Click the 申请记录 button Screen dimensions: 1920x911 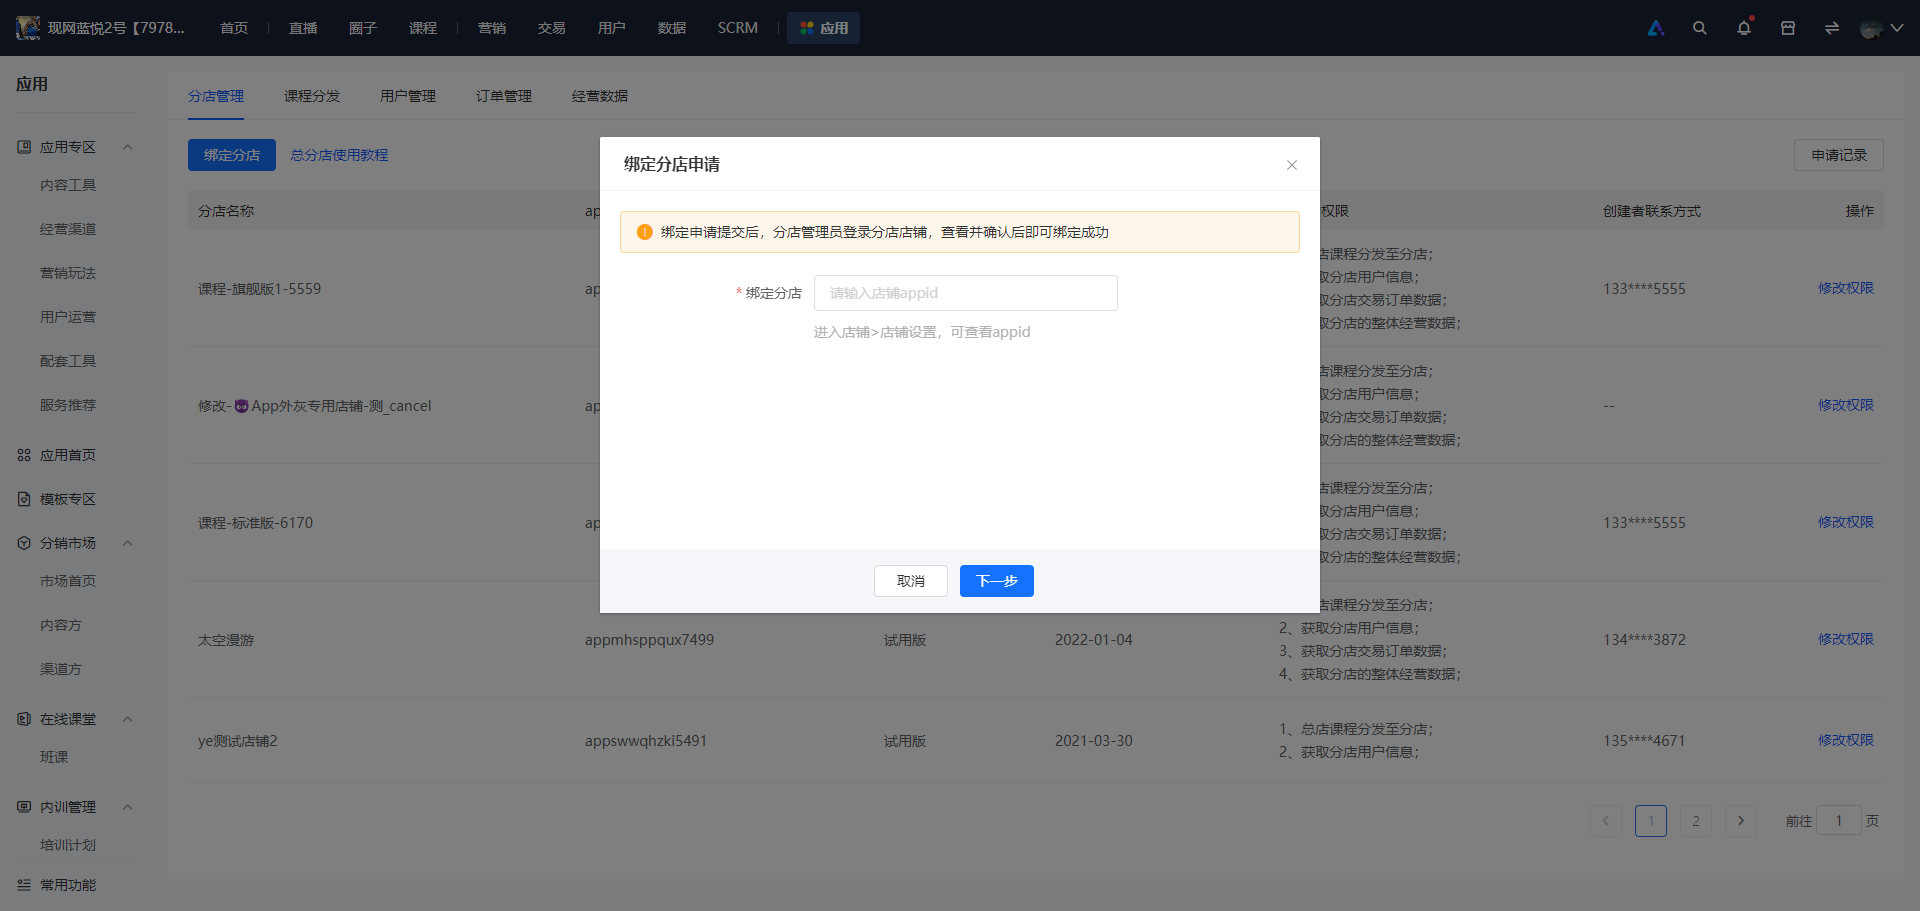point(1839,155)
